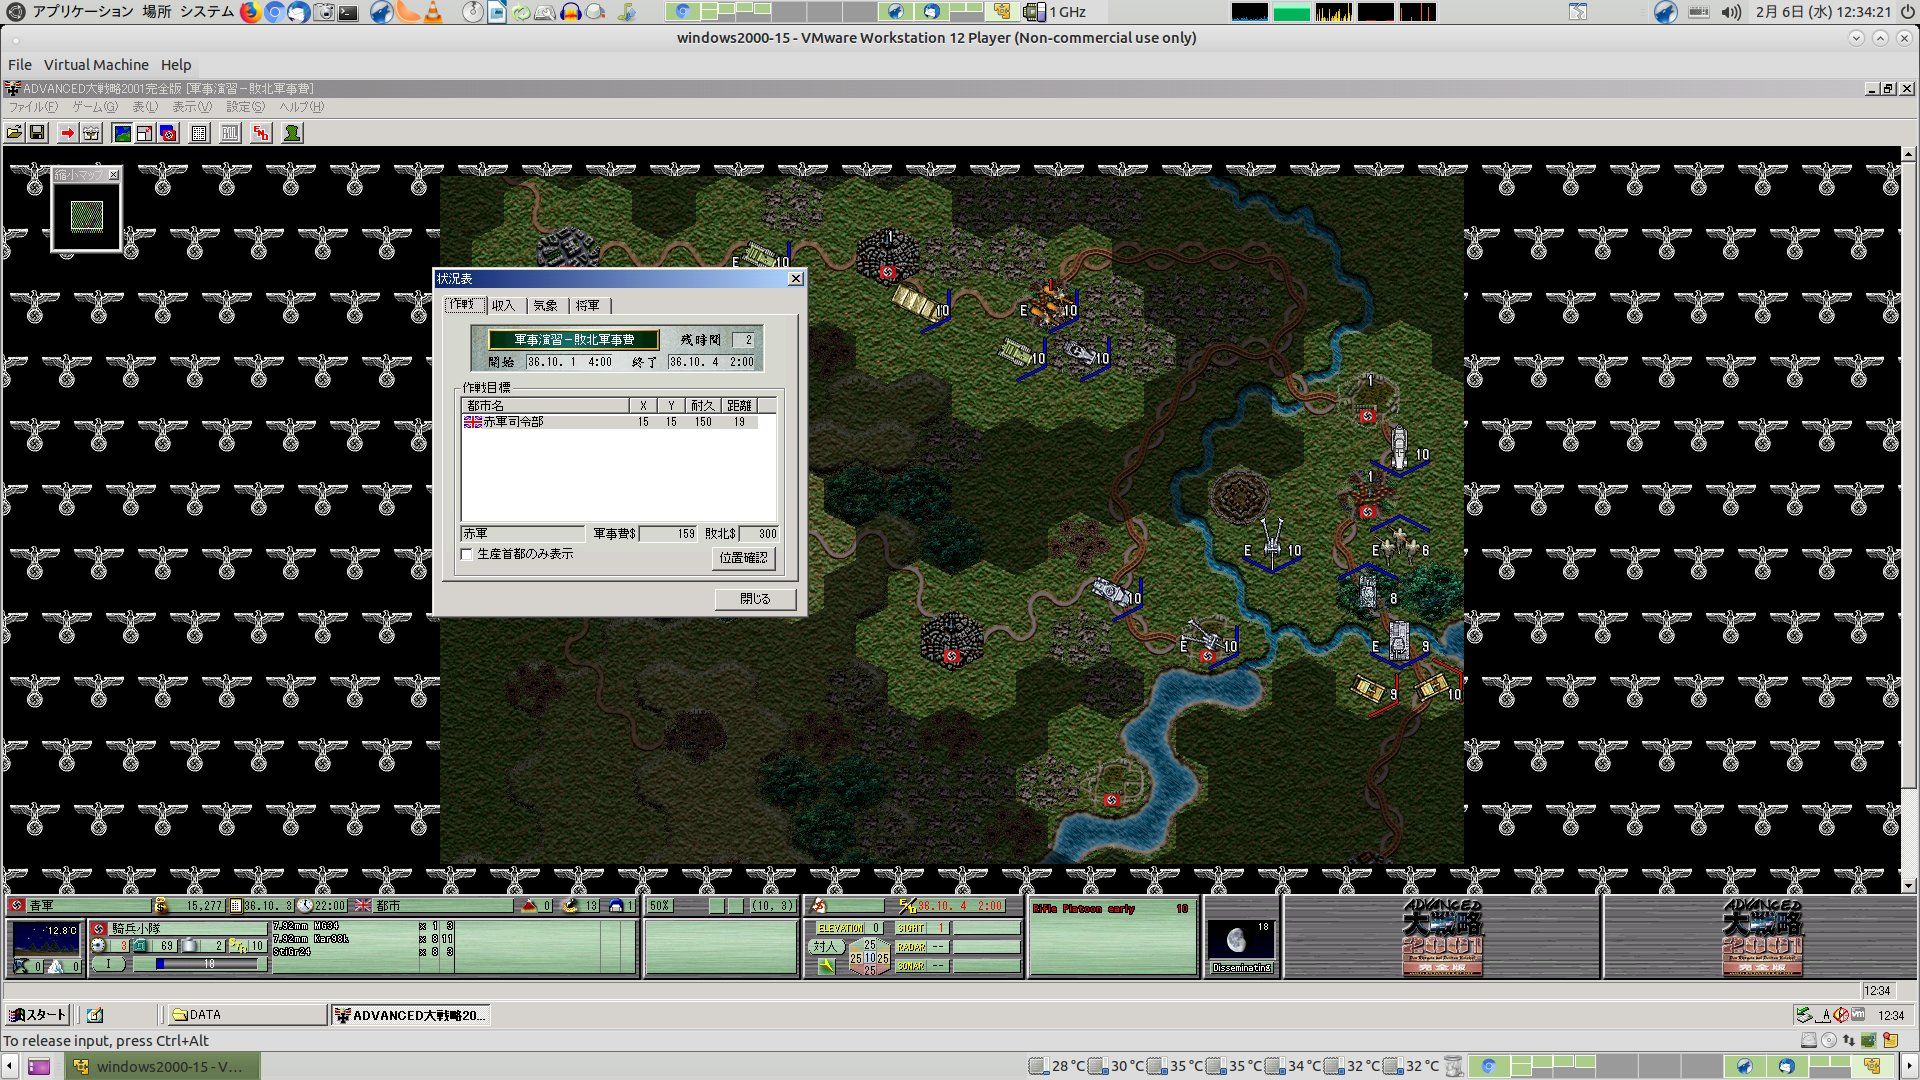Click the END turn toolbar icon
This screenshot has height=1080, width=1920.
click(261, 133)
